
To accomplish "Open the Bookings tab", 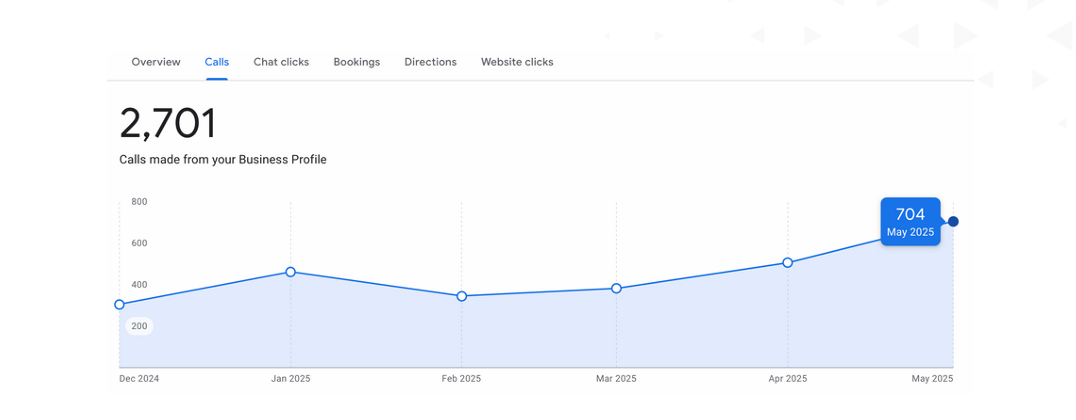I will click(357, 62).
